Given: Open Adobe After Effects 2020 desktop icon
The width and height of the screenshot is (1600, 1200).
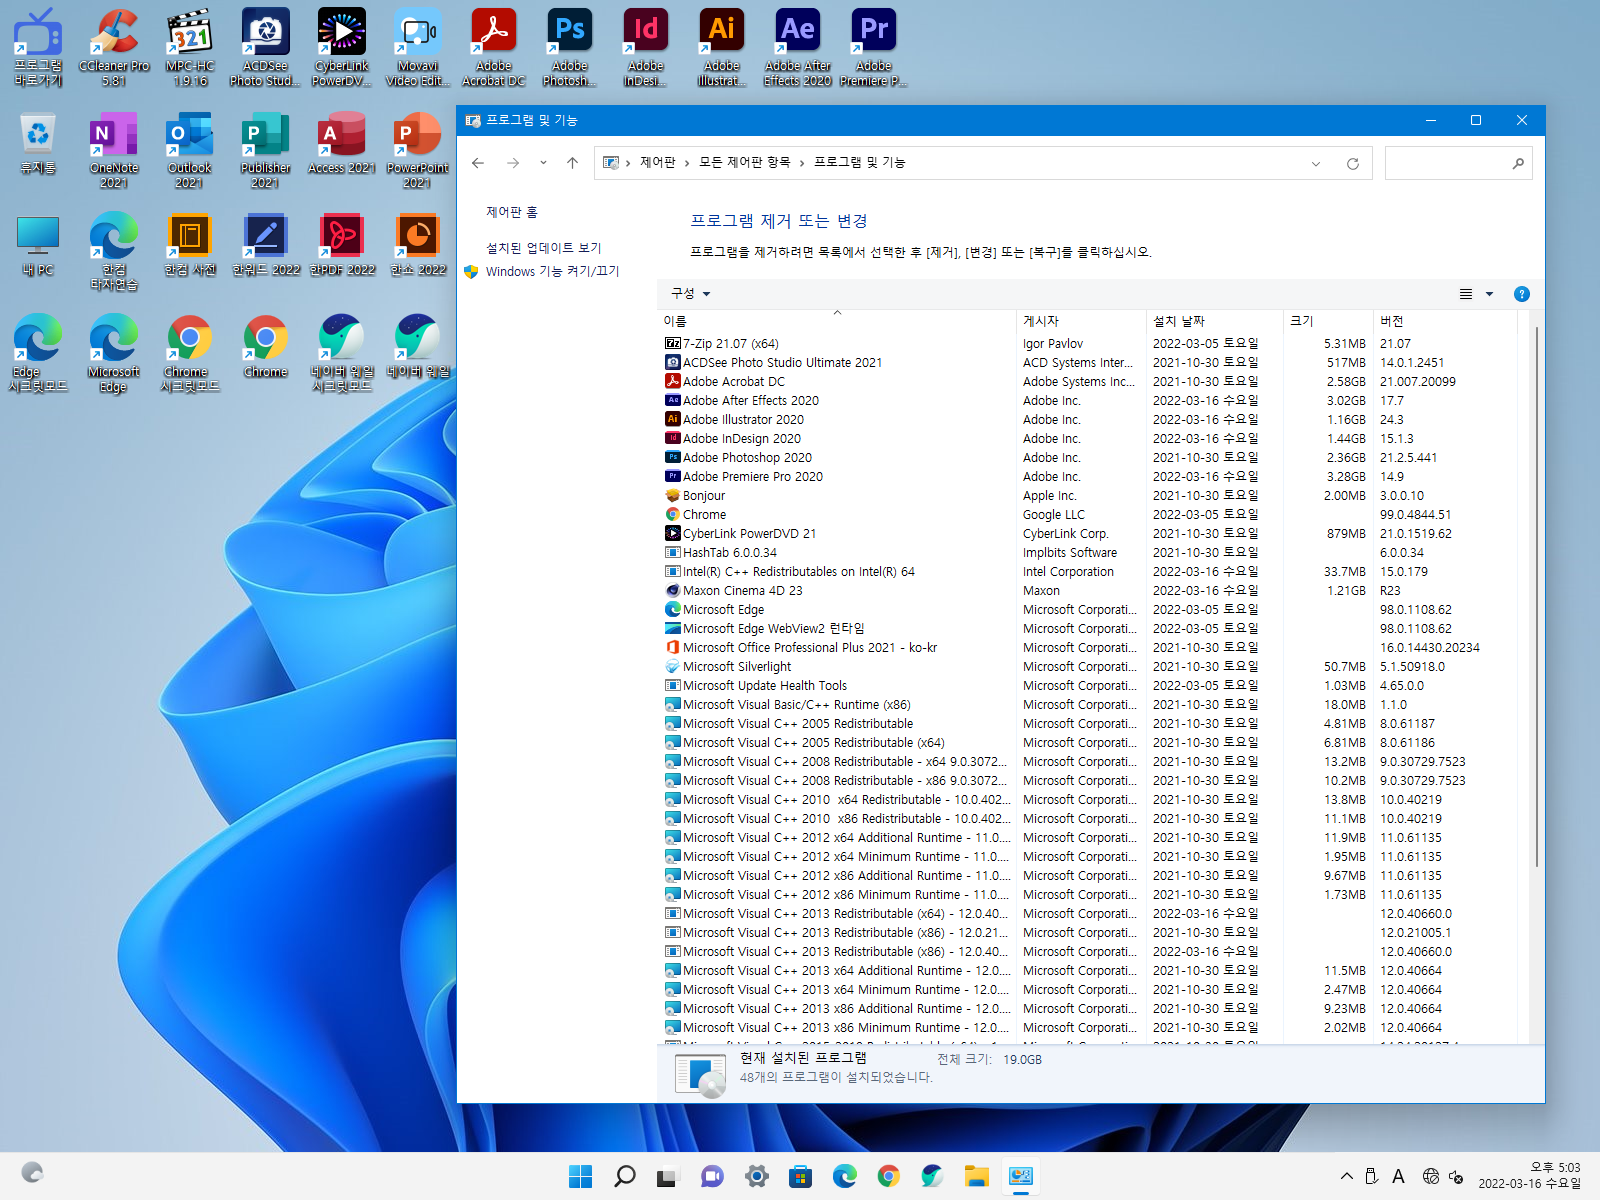Looking at the screenshot, I should coord(798,48).
